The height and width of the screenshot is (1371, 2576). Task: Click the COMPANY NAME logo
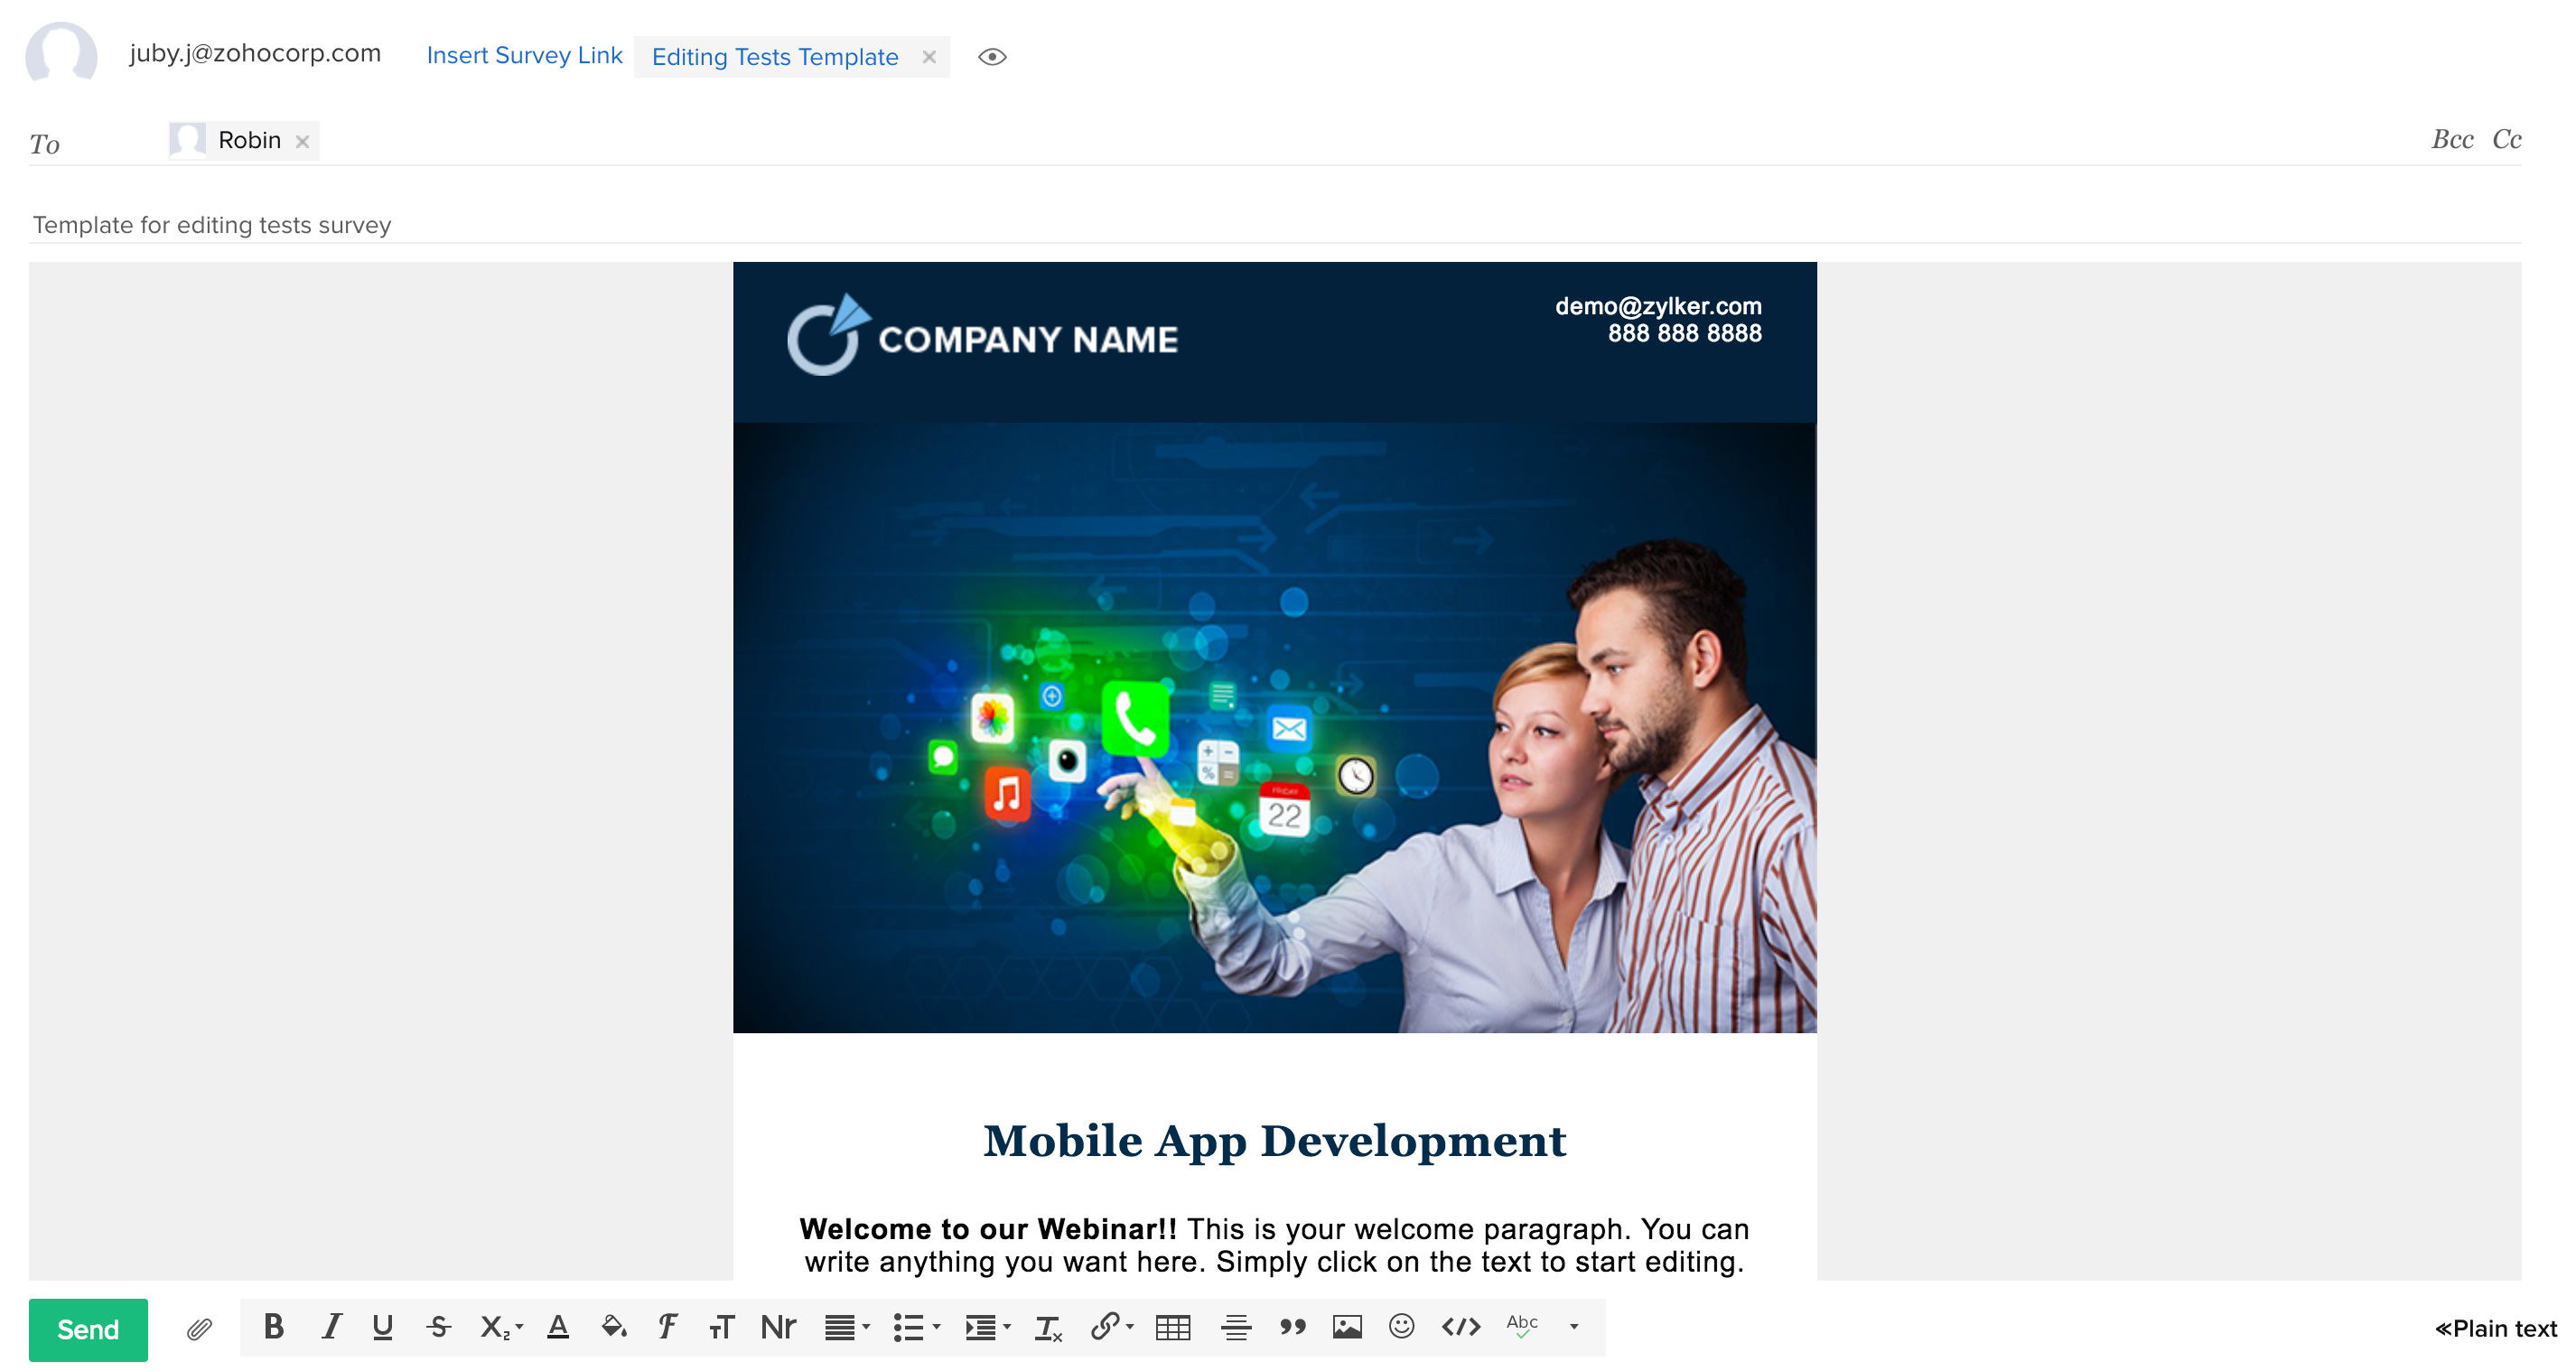pyautogui.click(x=982, y=335)
